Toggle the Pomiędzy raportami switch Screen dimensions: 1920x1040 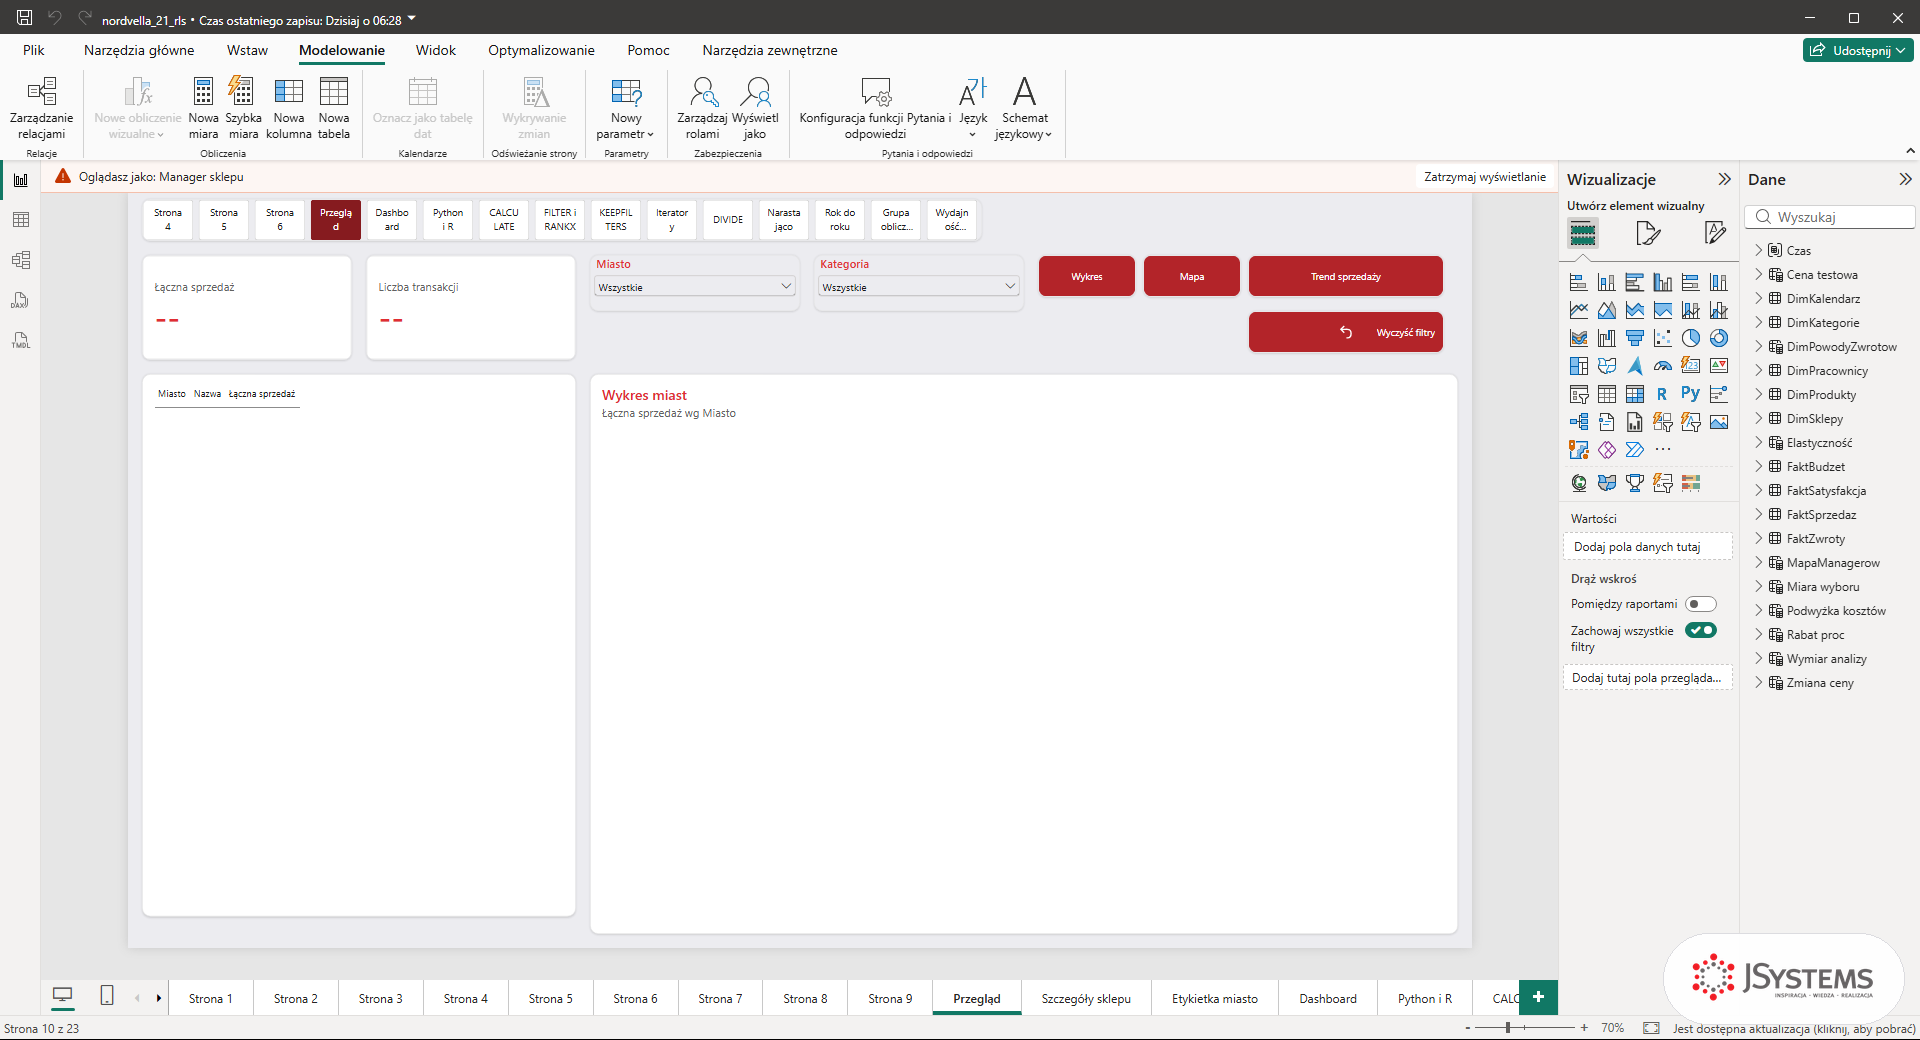coord(1700,604)
